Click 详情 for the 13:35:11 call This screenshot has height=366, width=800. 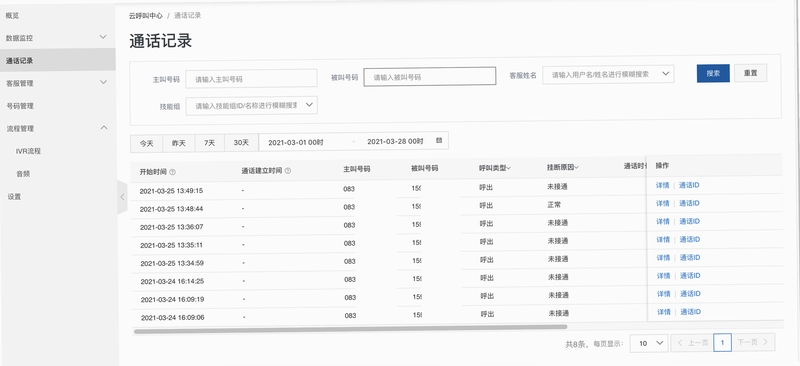click(x=663, y=239)
